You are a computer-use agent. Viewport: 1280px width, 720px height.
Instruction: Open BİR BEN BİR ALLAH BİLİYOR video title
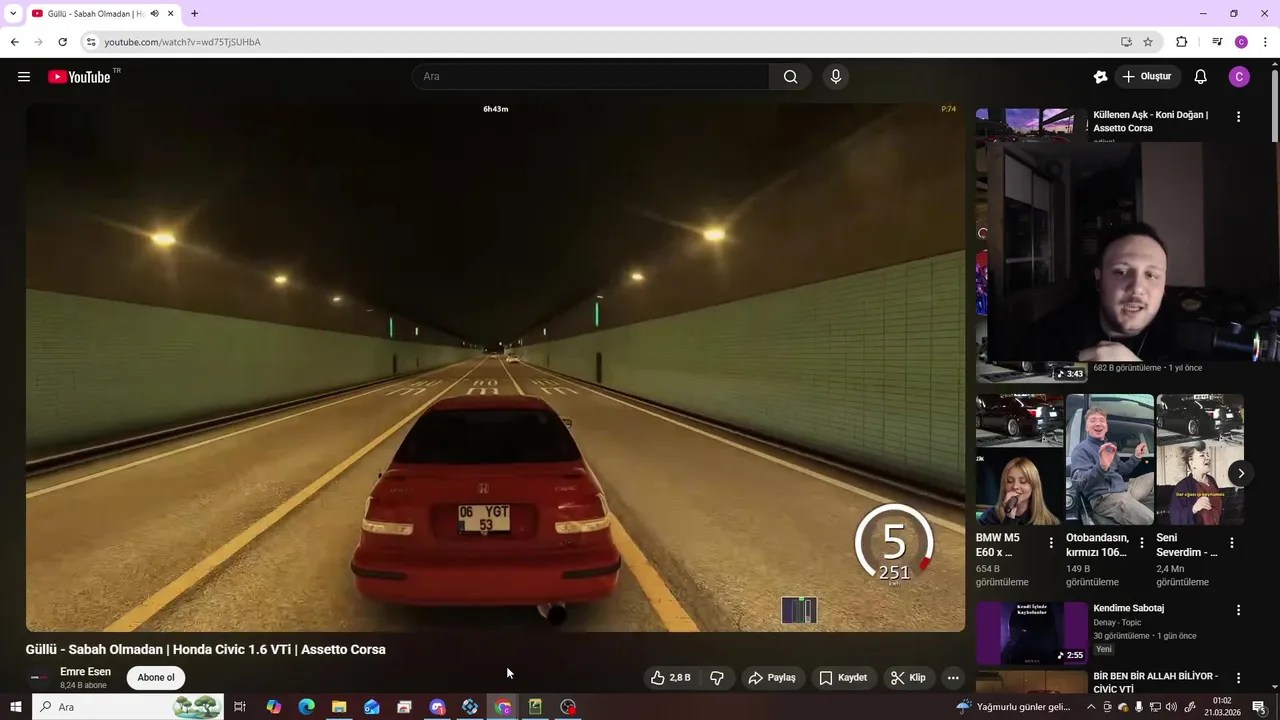pos(1156,682)
